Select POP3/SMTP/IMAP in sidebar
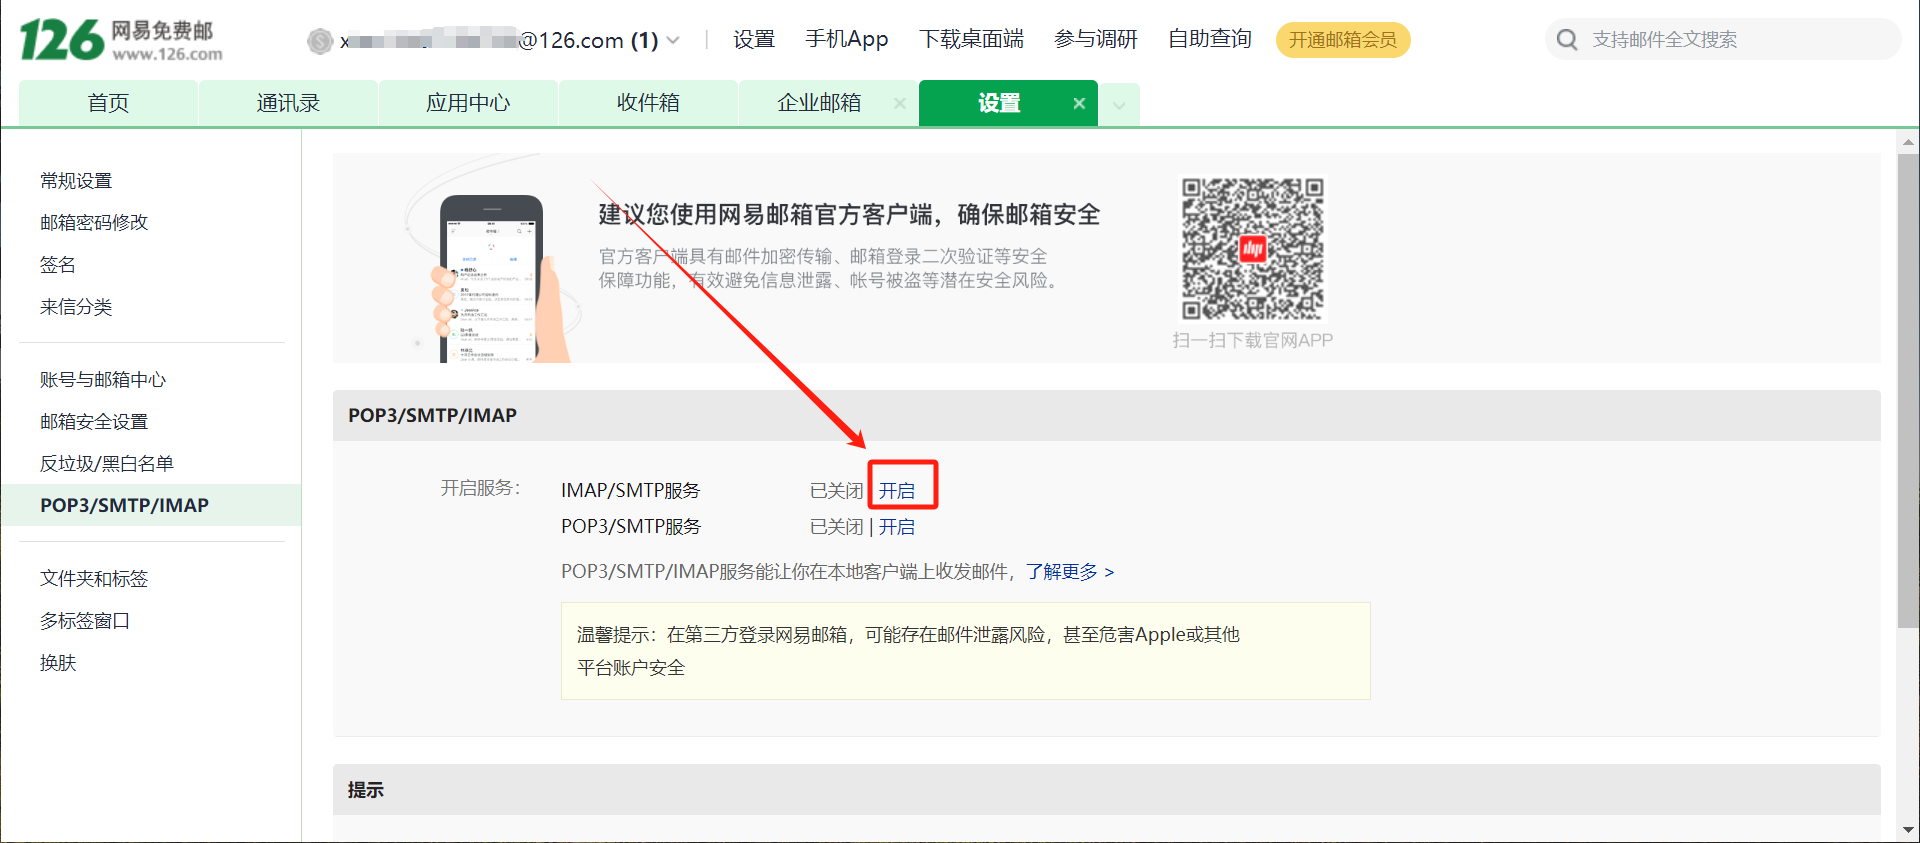Viewport: 1920px width, 843px height. tap(151, 505)
